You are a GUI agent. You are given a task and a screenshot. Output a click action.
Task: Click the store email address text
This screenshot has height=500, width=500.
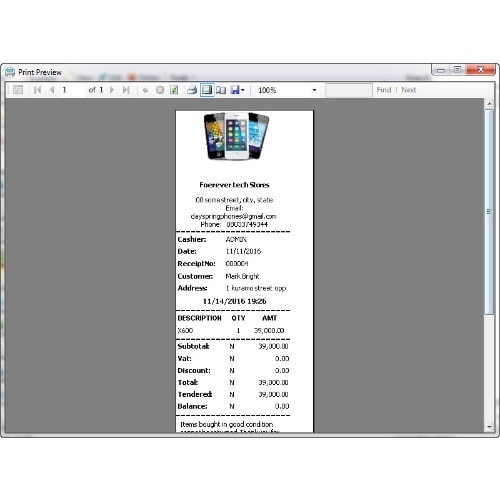[x=233, y=216]
